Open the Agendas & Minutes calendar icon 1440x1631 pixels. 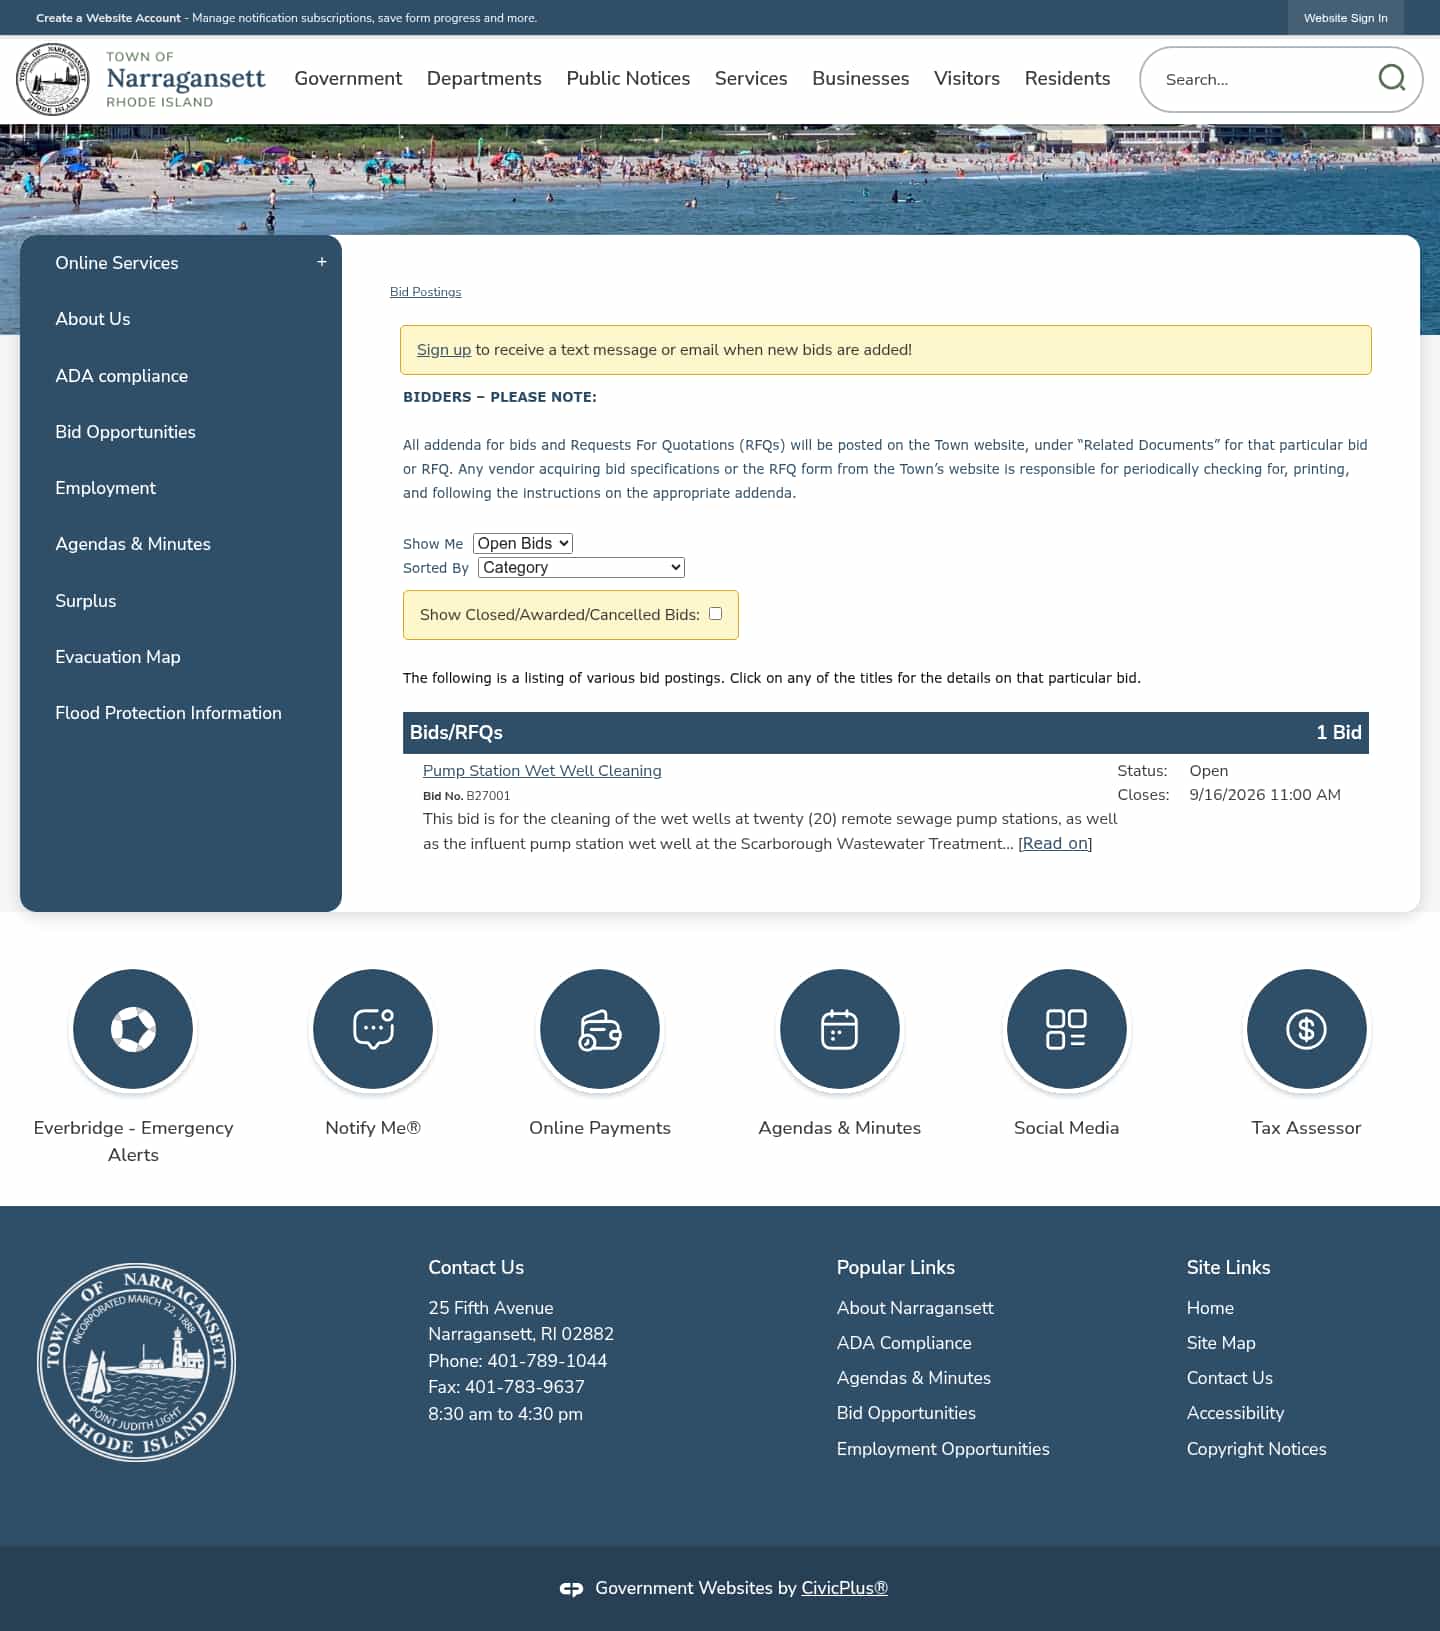click(x=840, y=1029)
